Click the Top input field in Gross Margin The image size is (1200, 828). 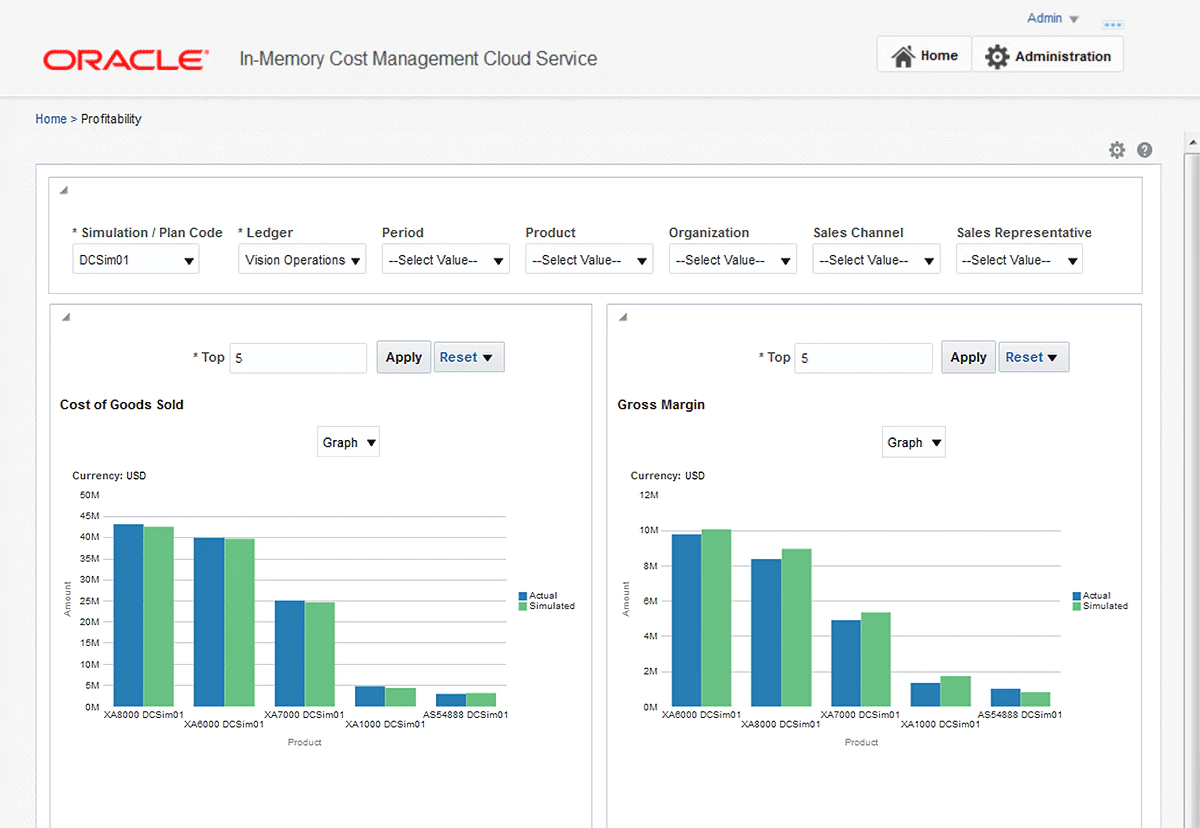[863, 358]
